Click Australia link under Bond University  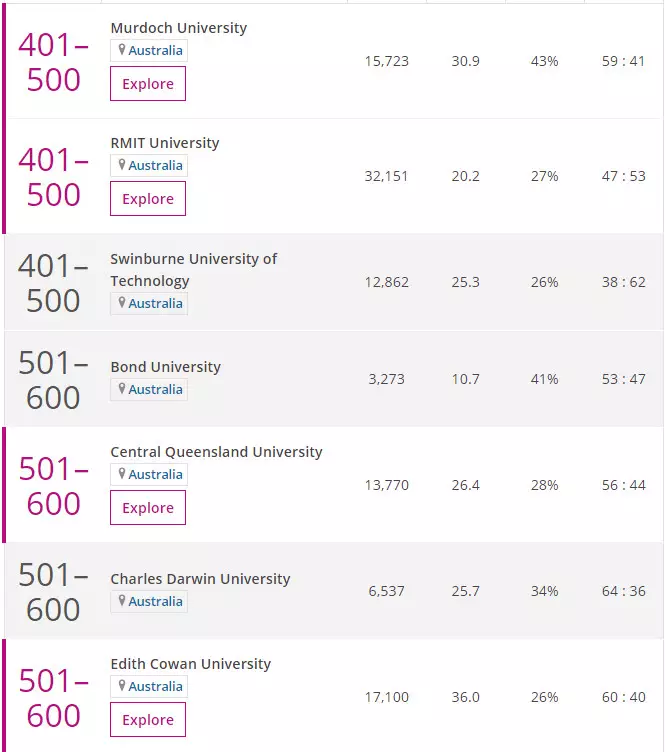[x=155, y=390]
